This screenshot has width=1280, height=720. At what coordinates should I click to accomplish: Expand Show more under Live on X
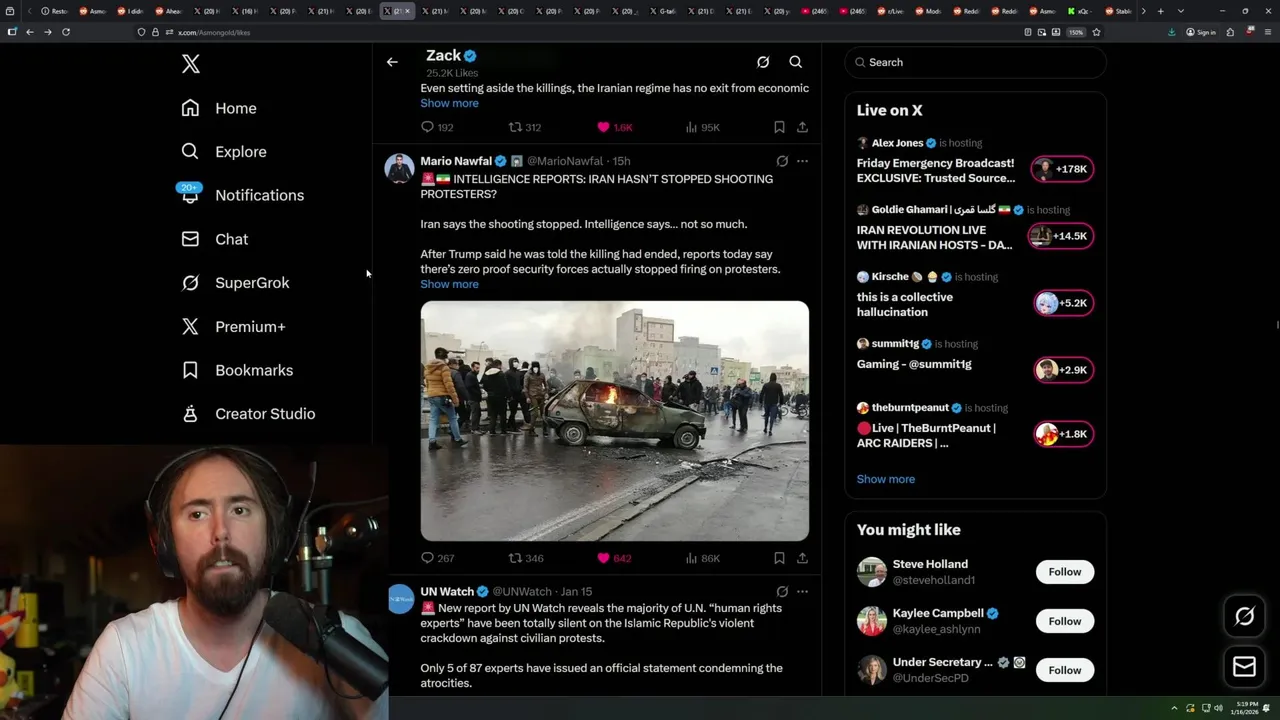click(886, 479)
